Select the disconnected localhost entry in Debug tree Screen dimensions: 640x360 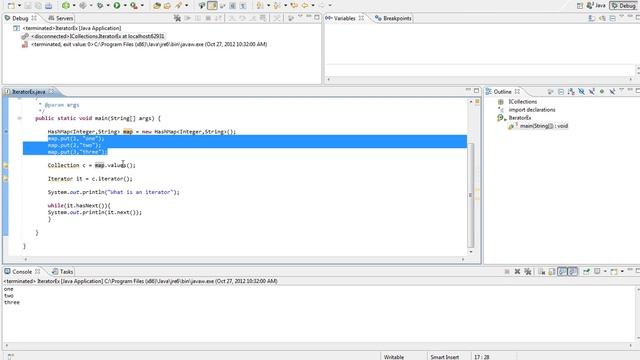97,36
